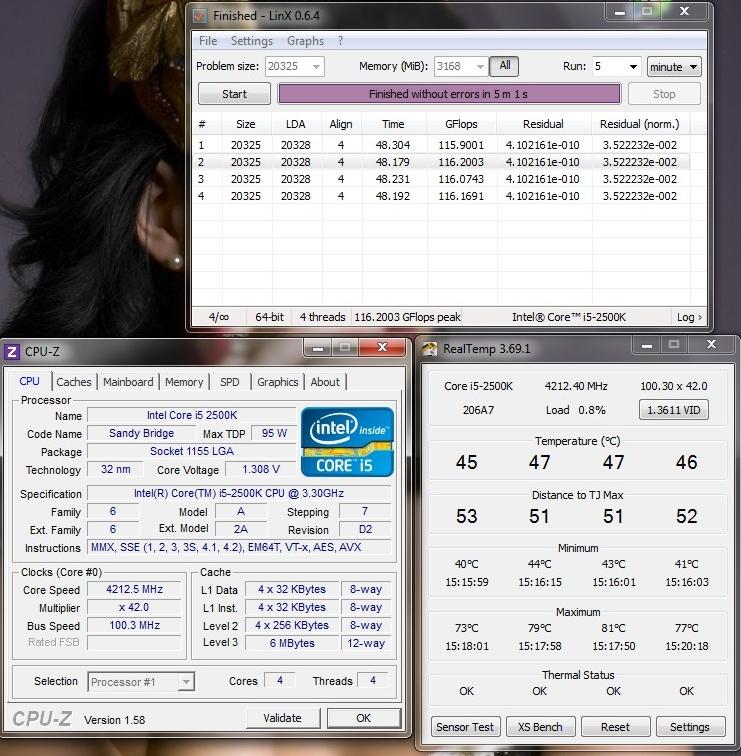Image resolution: width=741 pixels, height=756 pixels.
Task: Click the Start button in LinX
Action: coord(234,94)
